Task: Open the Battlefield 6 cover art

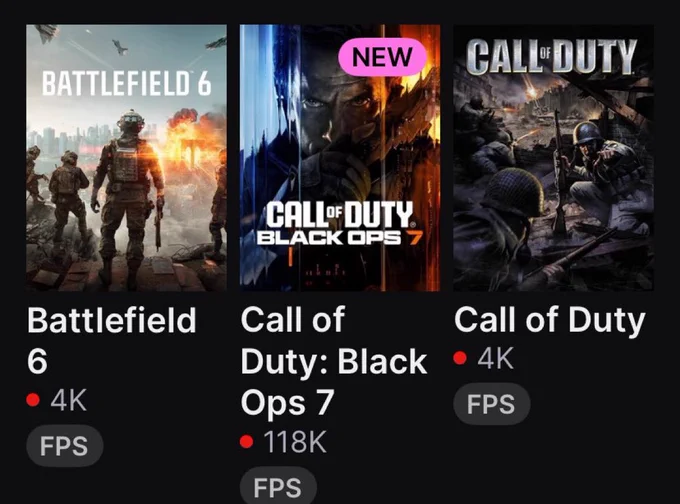Action: tap(126, 158)
